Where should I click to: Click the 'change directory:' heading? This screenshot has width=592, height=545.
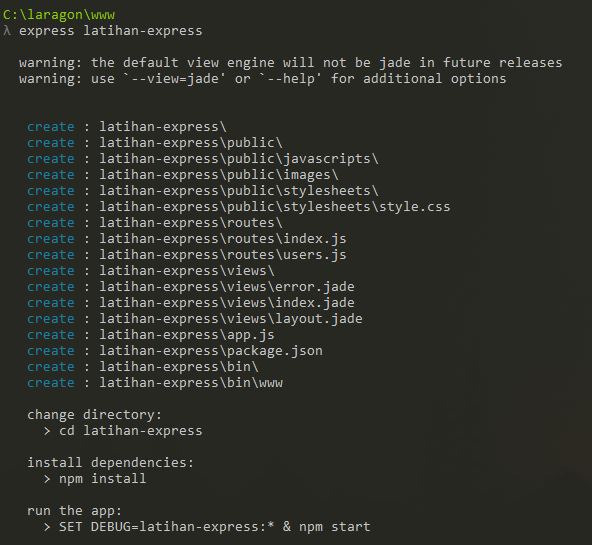point(94,415)
